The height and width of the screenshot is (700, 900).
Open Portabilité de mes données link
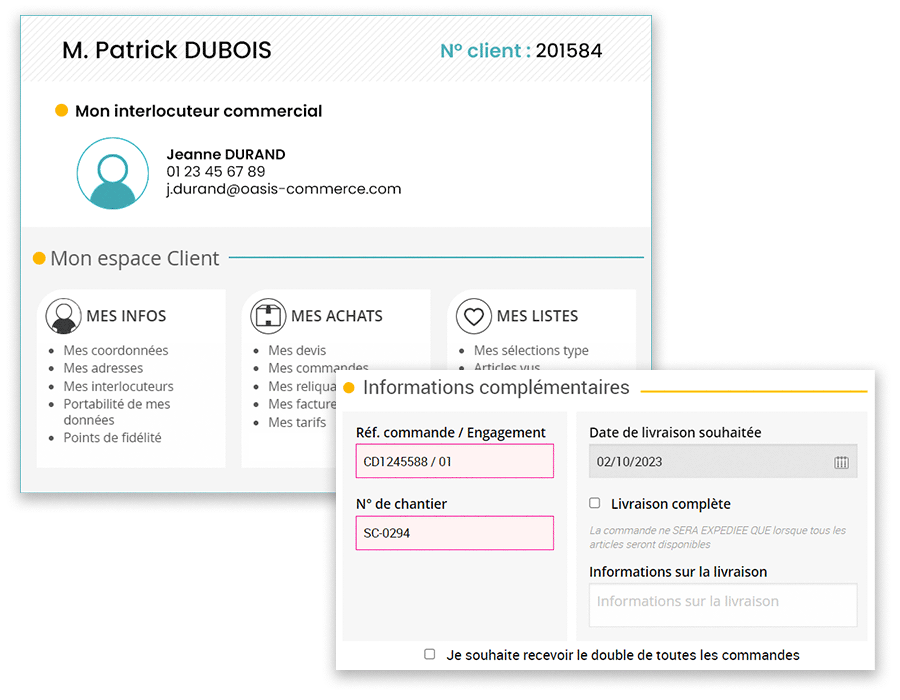pos(117,412)
